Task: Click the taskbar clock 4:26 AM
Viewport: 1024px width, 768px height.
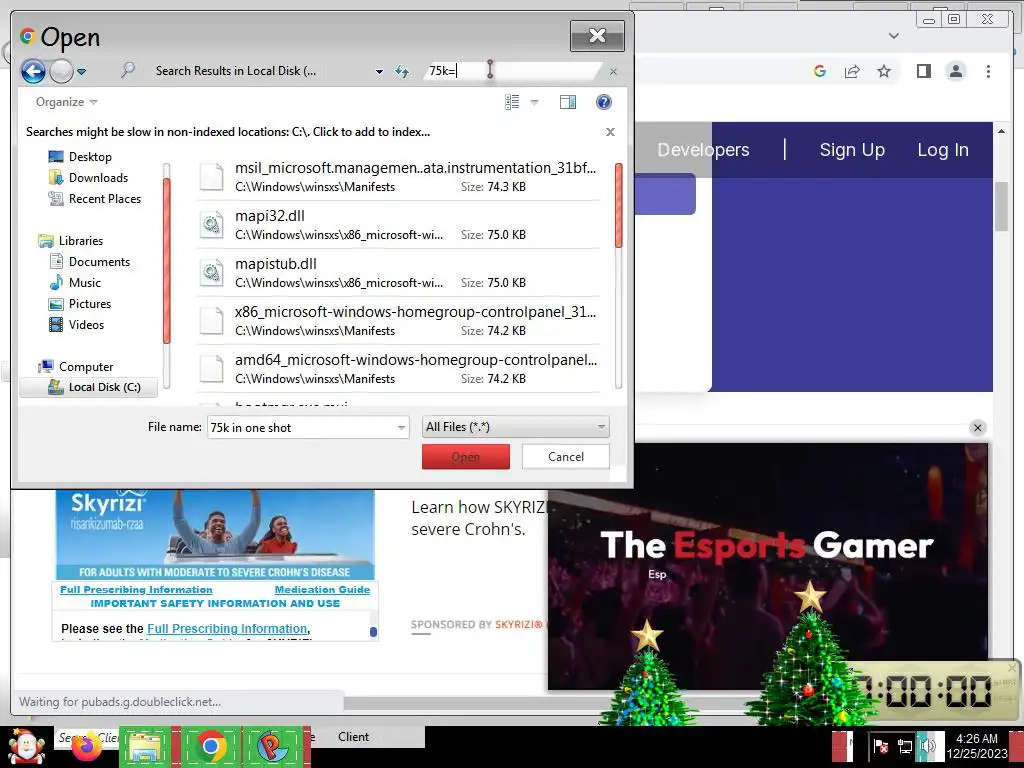Action: point(977,746)
